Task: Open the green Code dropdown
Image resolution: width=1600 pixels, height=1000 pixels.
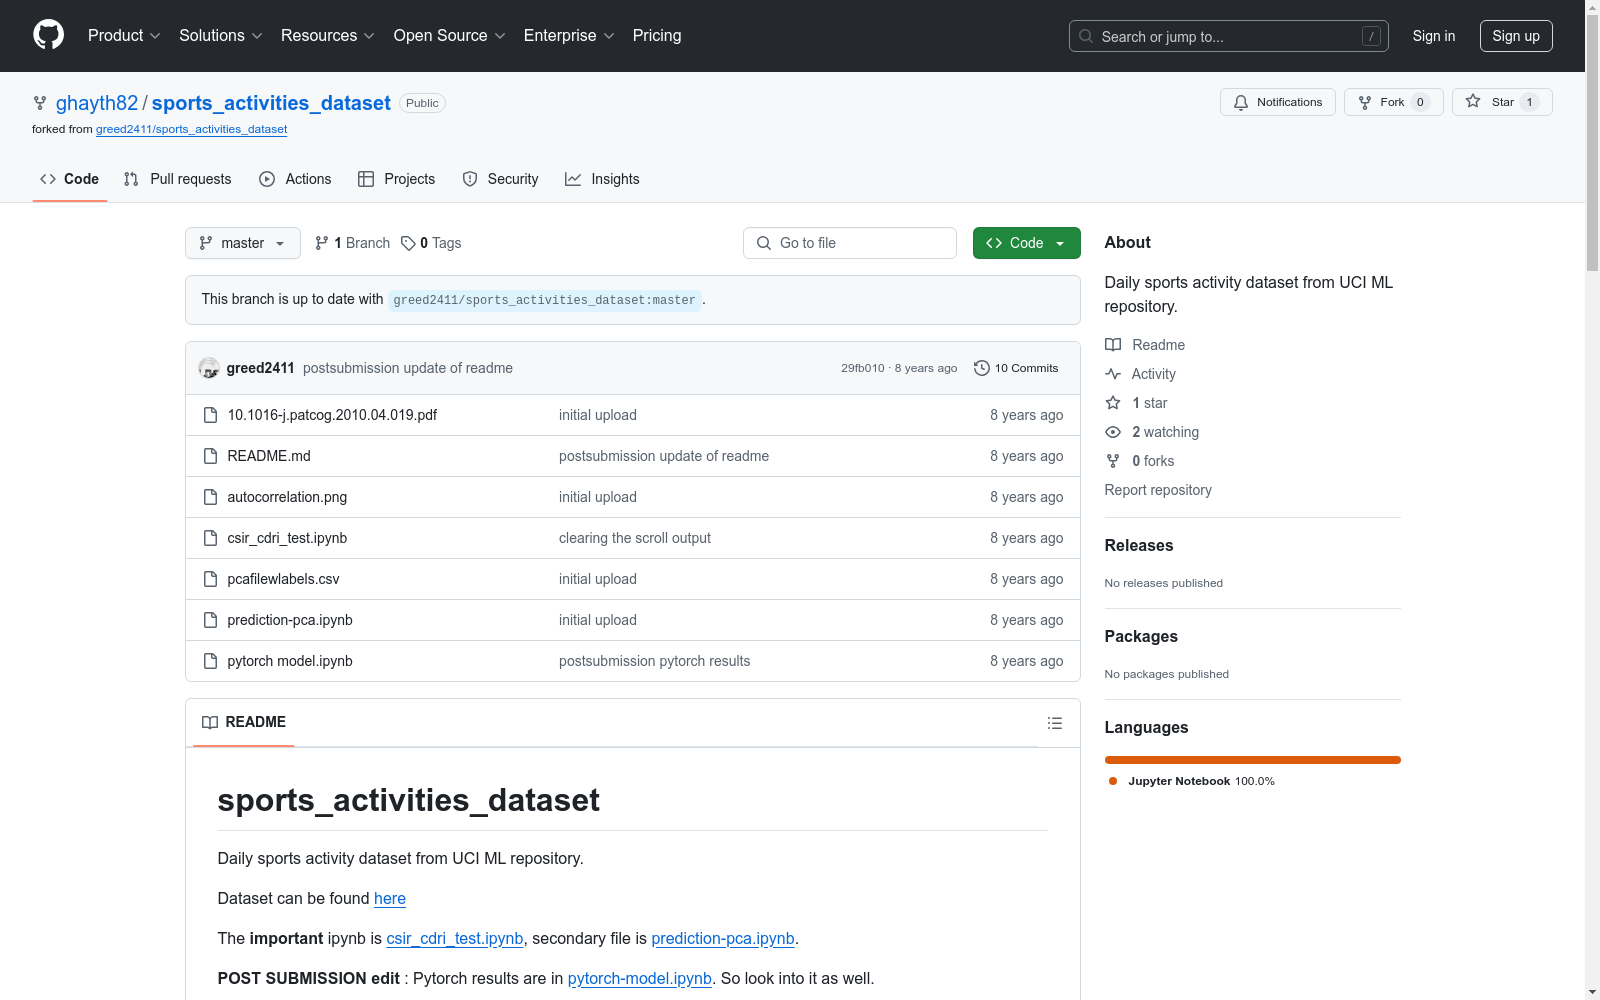Action: (x=1026, y=243)
